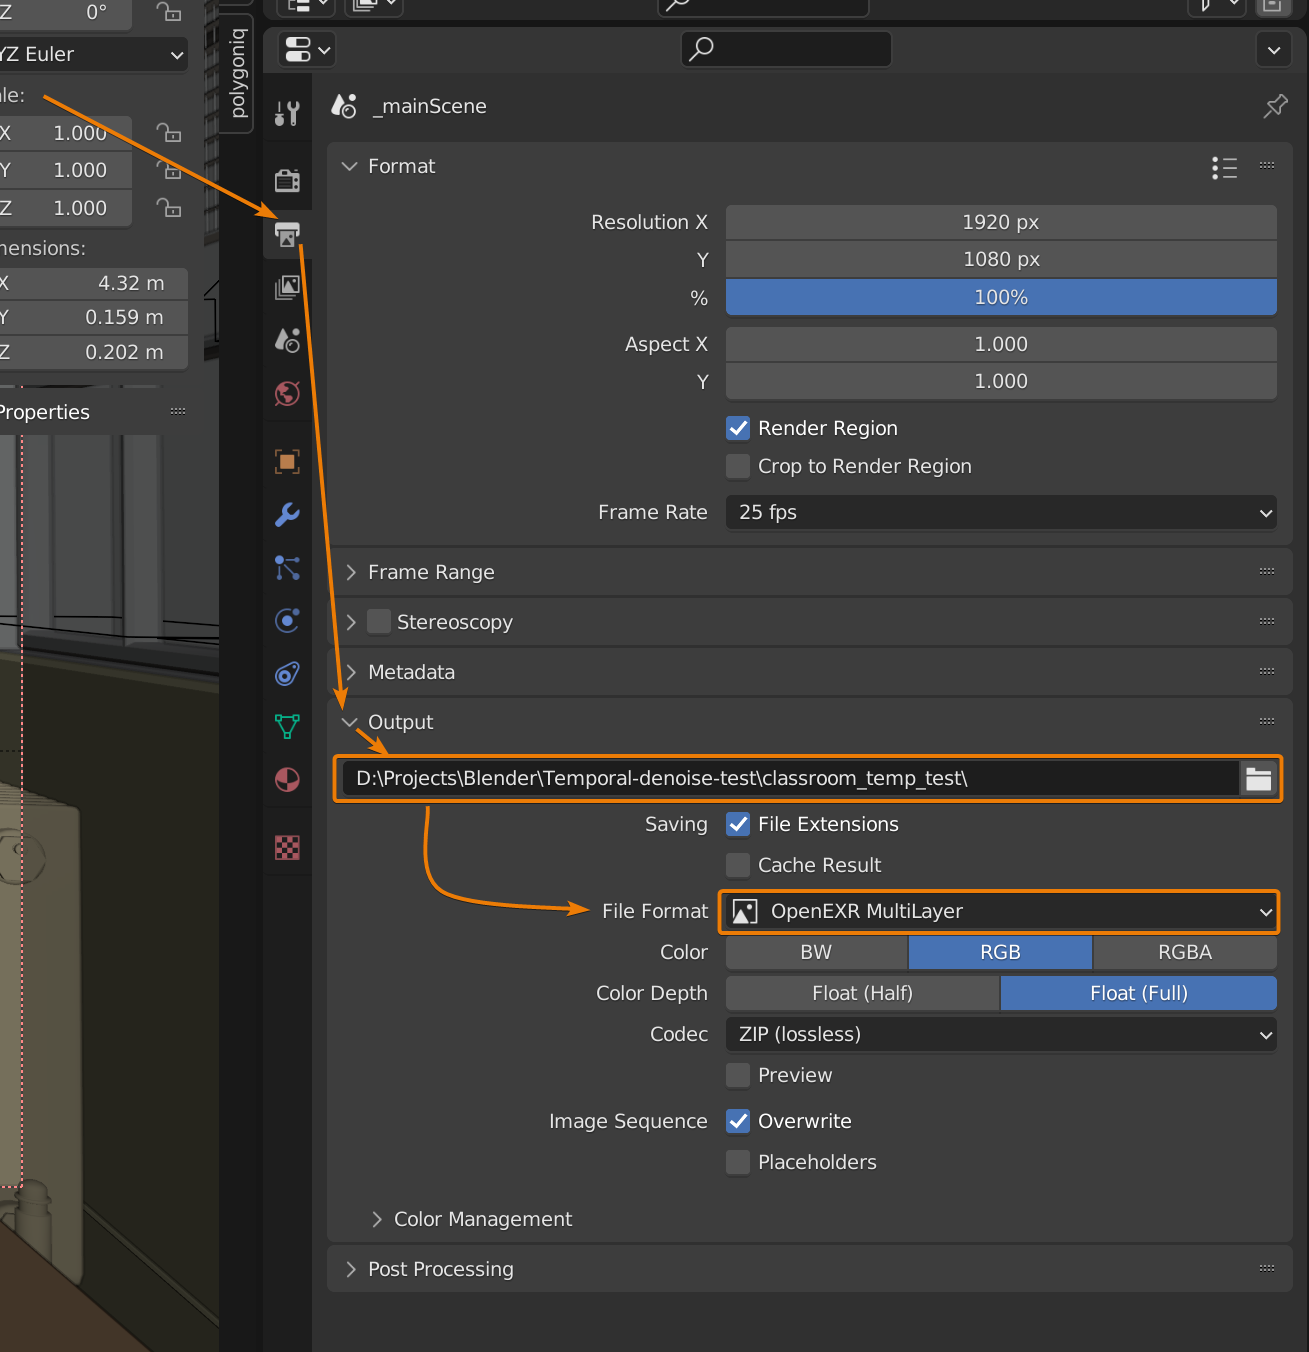Image resolution: width=1309 pixels, height=1352 pixels.
Task: Select the Object properties tab
Action: coord(287,461)
